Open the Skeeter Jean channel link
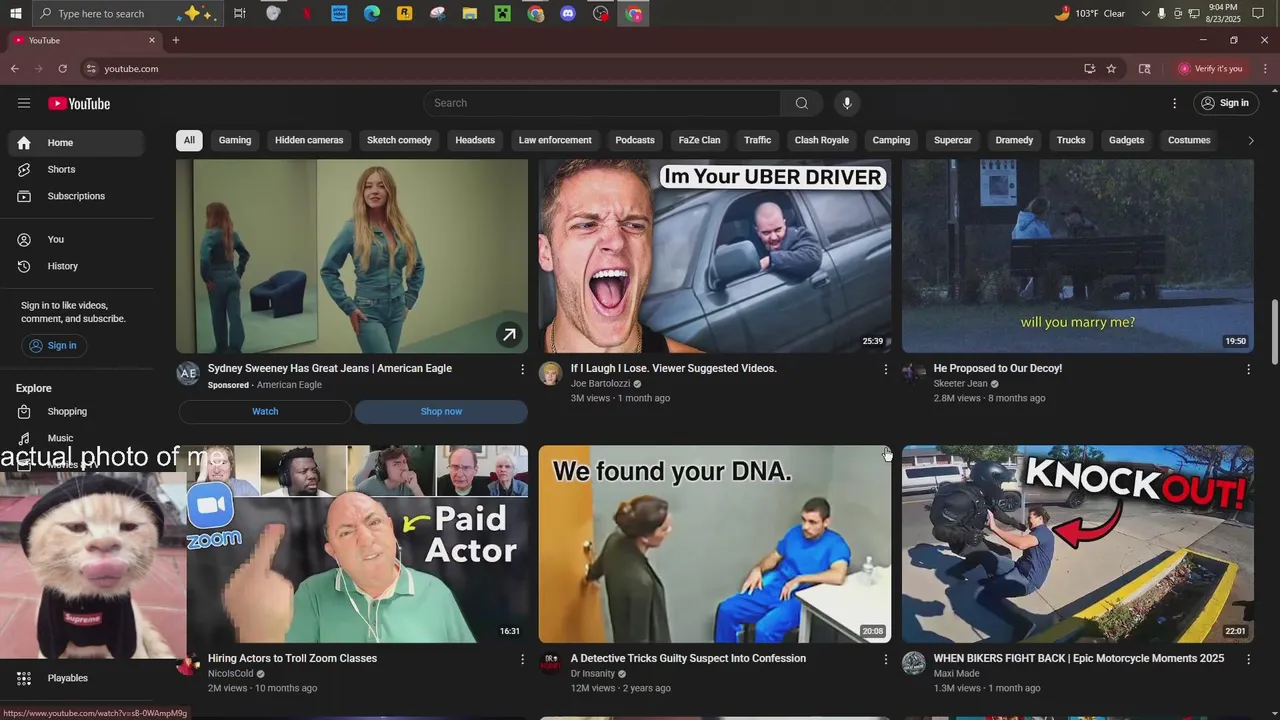This screenshot has width=1280, height=720. pyautogui.click(x=960, y=384)
